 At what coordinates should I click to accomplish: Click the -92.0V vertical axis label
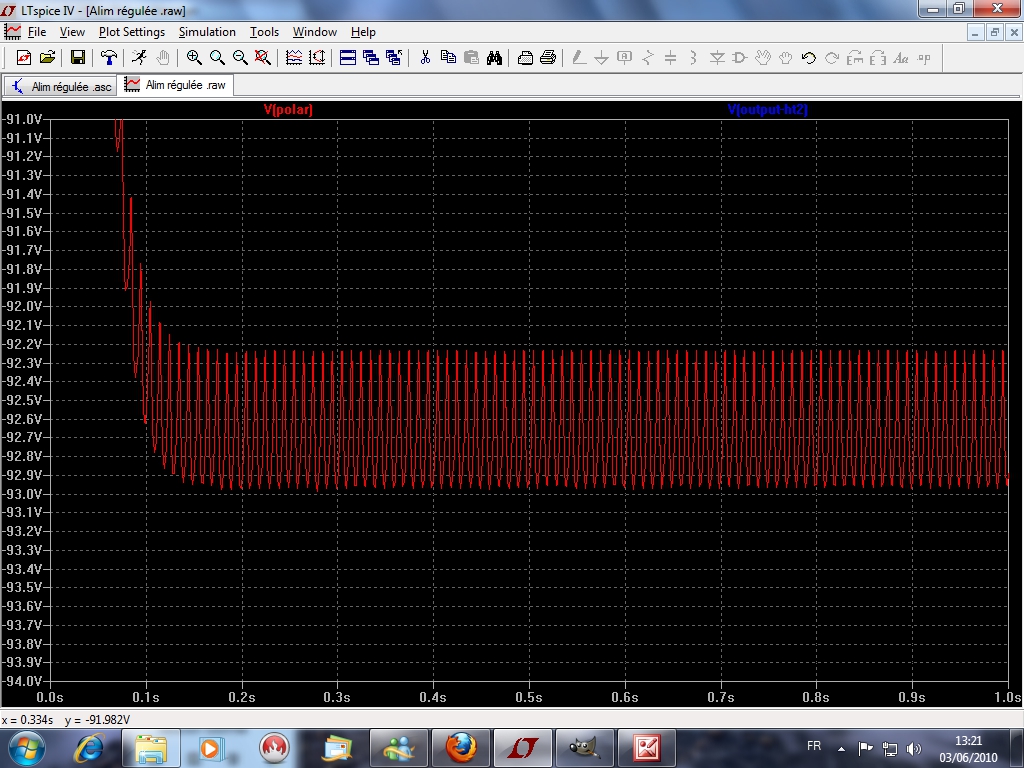pyautogui.click(x=24, y=306)
